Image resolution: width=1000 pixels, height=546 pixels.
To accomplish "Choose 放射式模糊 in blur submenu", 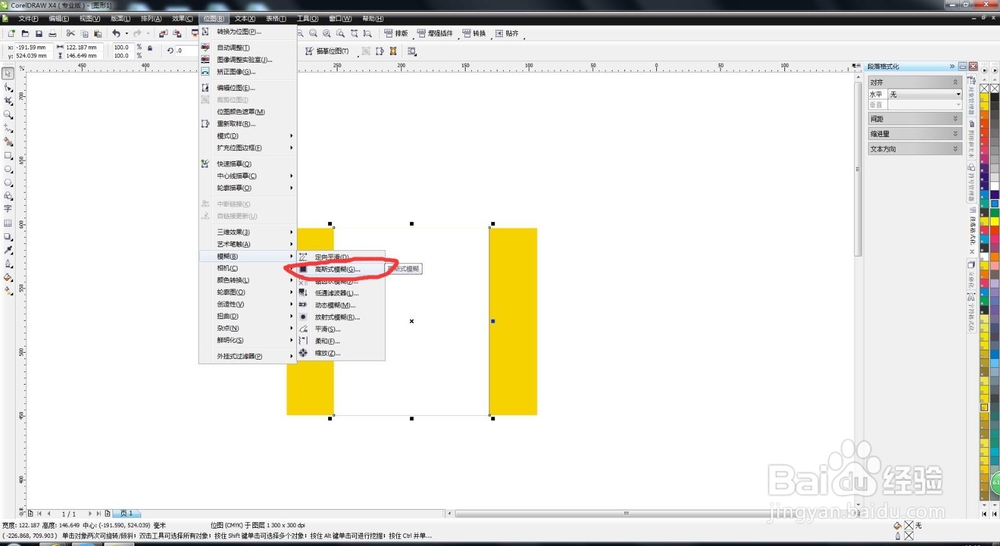I will tap(341, 317).
